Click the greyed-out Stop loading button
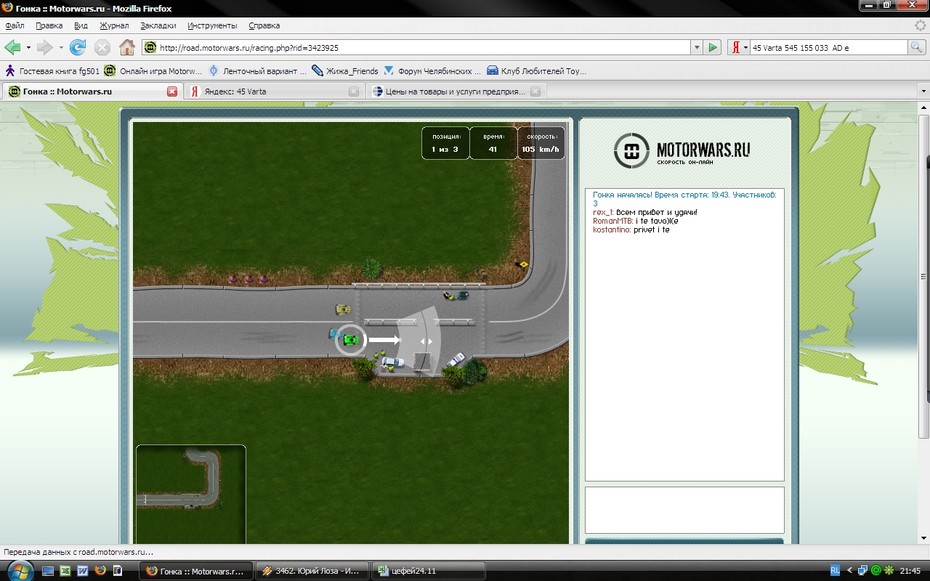The width and height of the screenshot is (930, 581). click(103, 47)
